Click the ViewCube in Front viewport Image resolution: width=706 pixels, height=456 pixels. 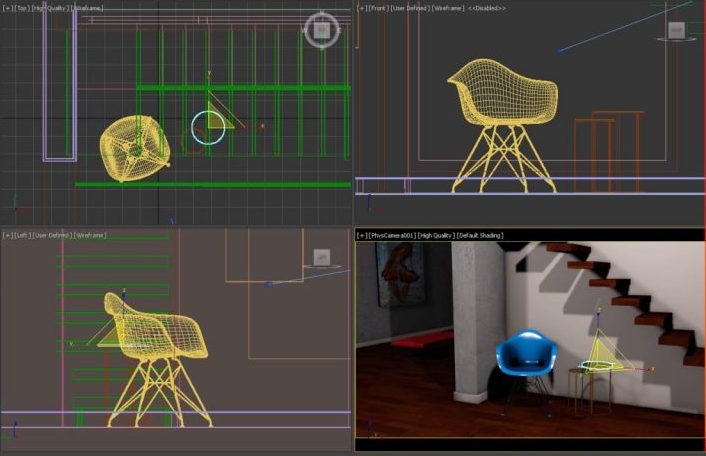(x=676, y=31)
